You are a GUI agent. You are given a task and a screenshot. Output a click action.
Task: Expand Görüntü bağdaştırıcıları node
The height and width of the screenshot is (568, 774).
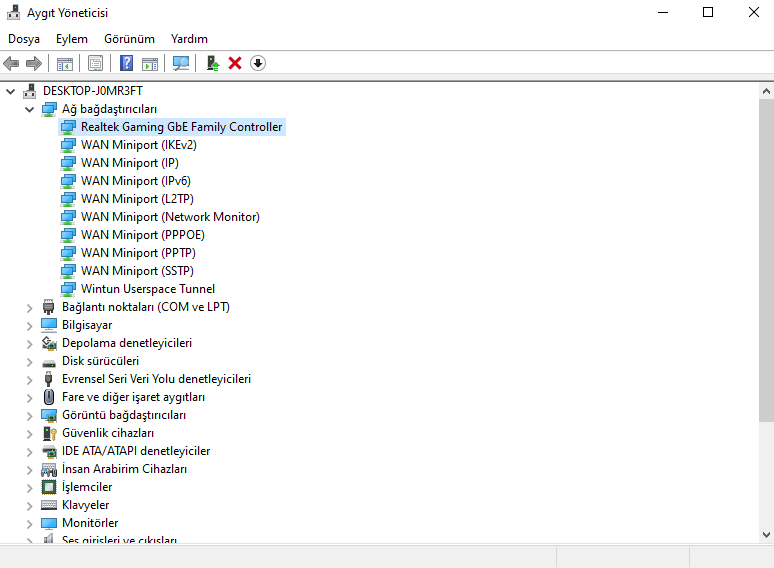30,416
